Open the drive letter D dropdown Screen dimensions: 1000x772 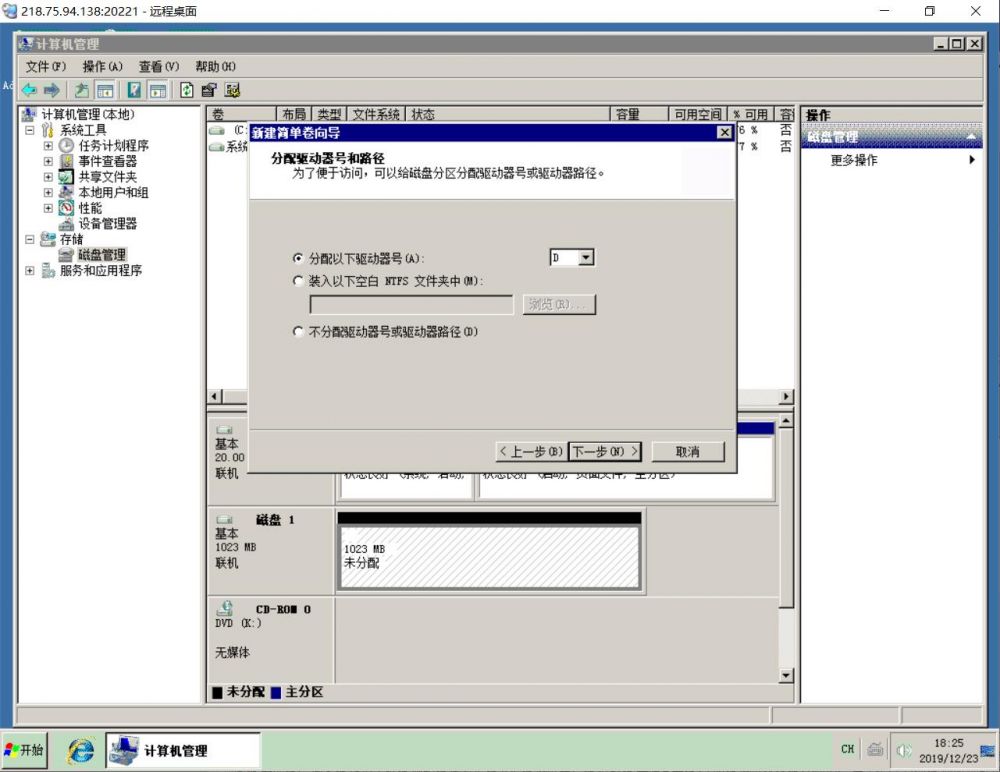tap(586, 258)
